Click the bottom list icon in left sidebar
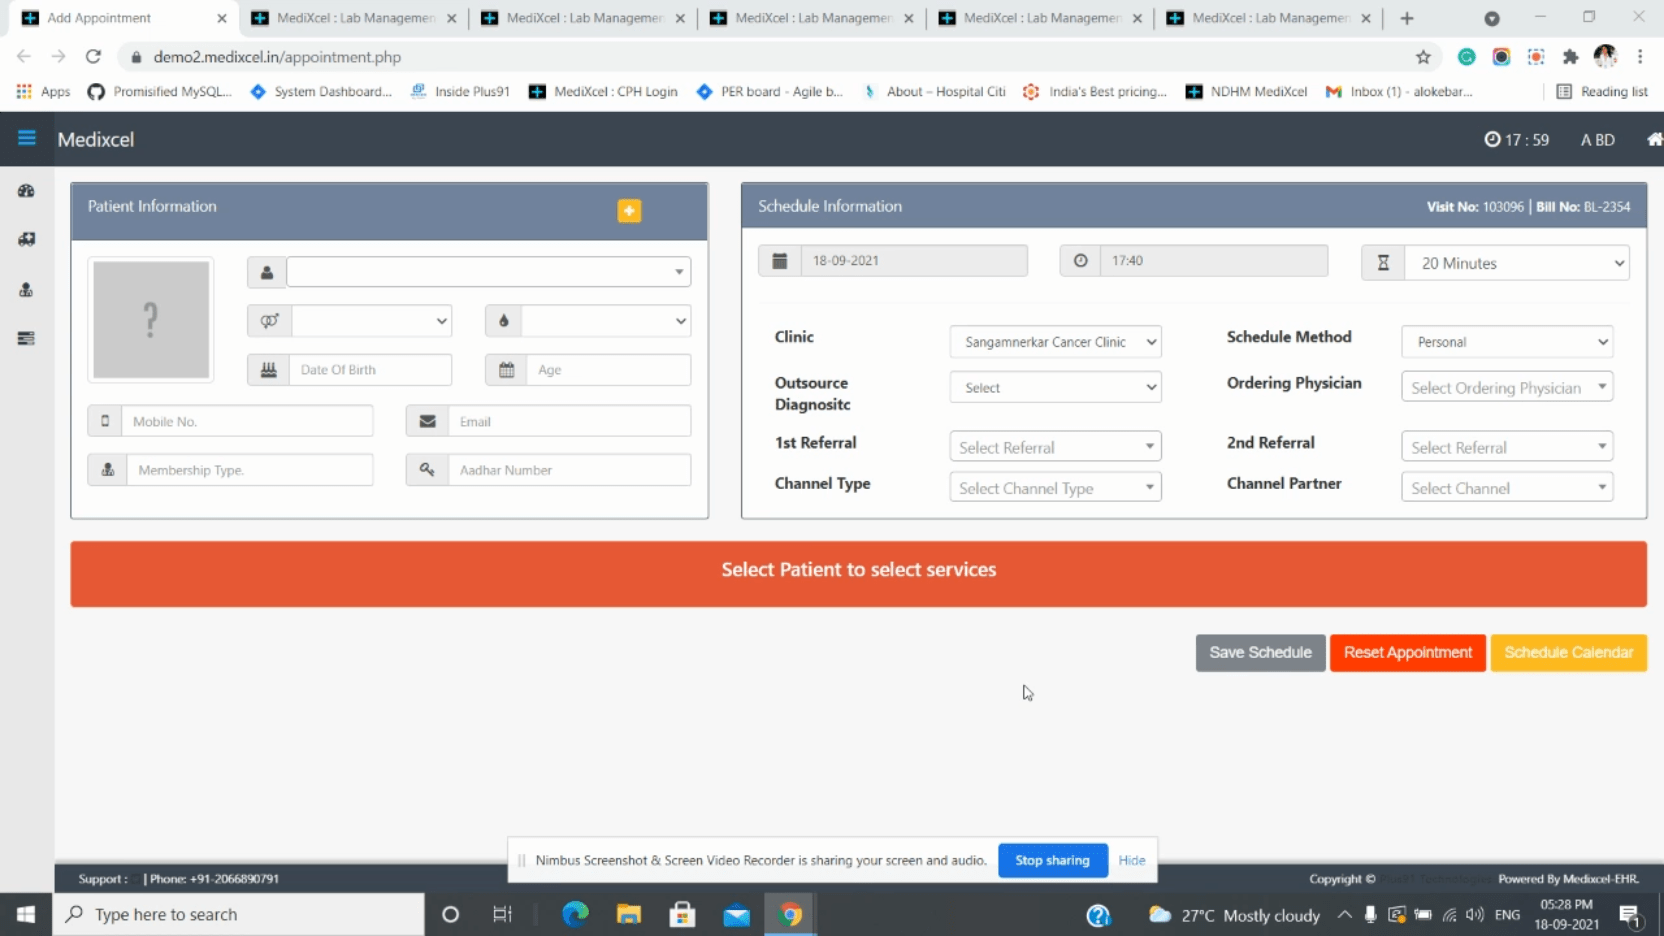This screenshot has width=1664, height=936. tap(27, 339)
